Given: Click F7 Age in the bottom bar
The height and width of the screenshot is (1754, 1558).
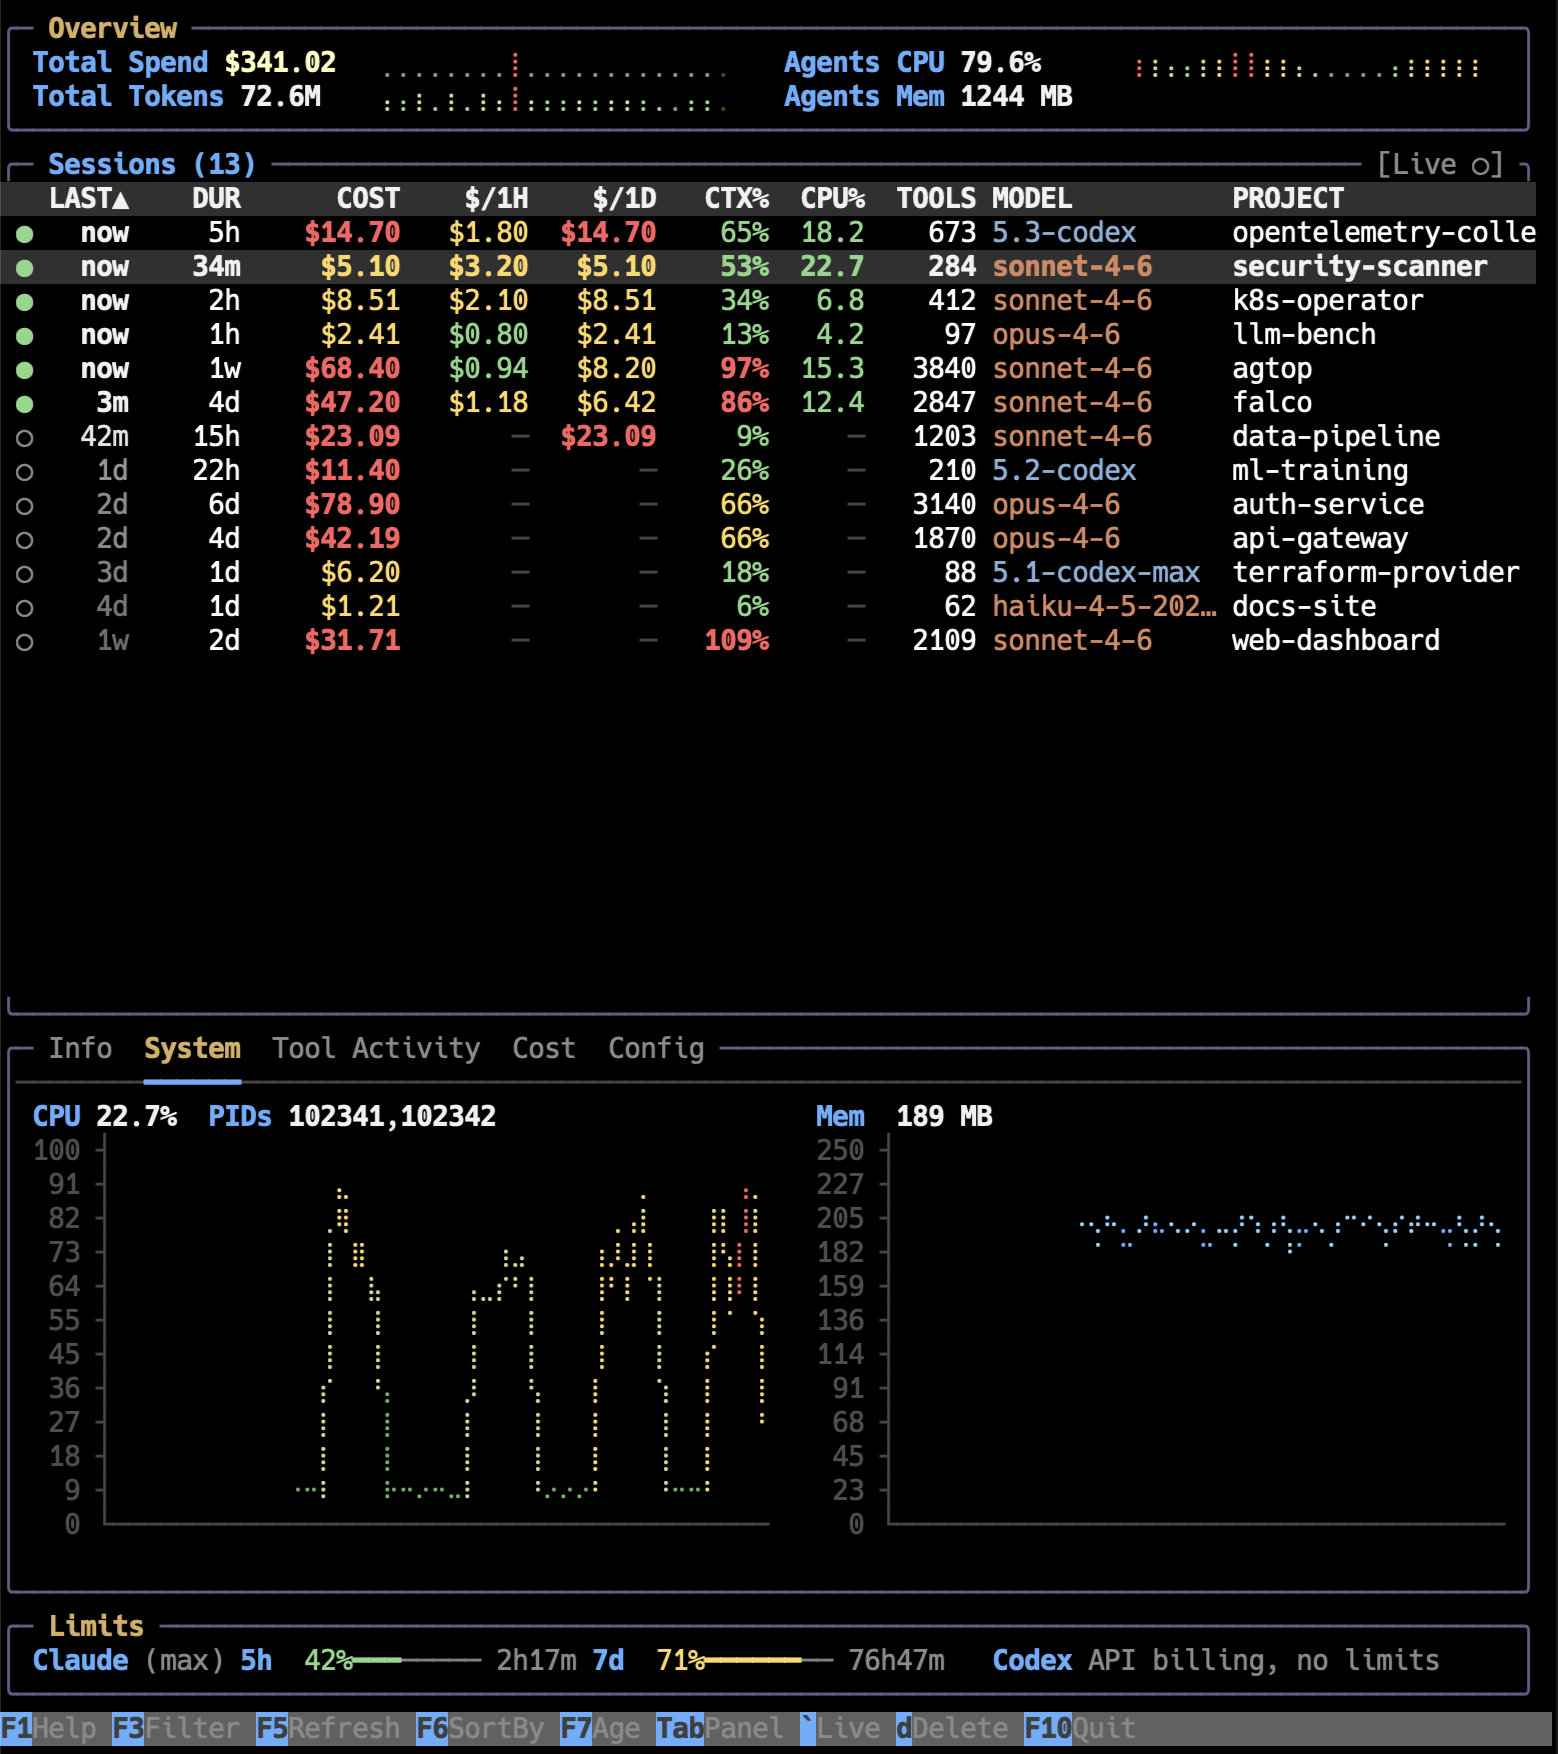Looking at the screenshot, I should [600, 1728].
